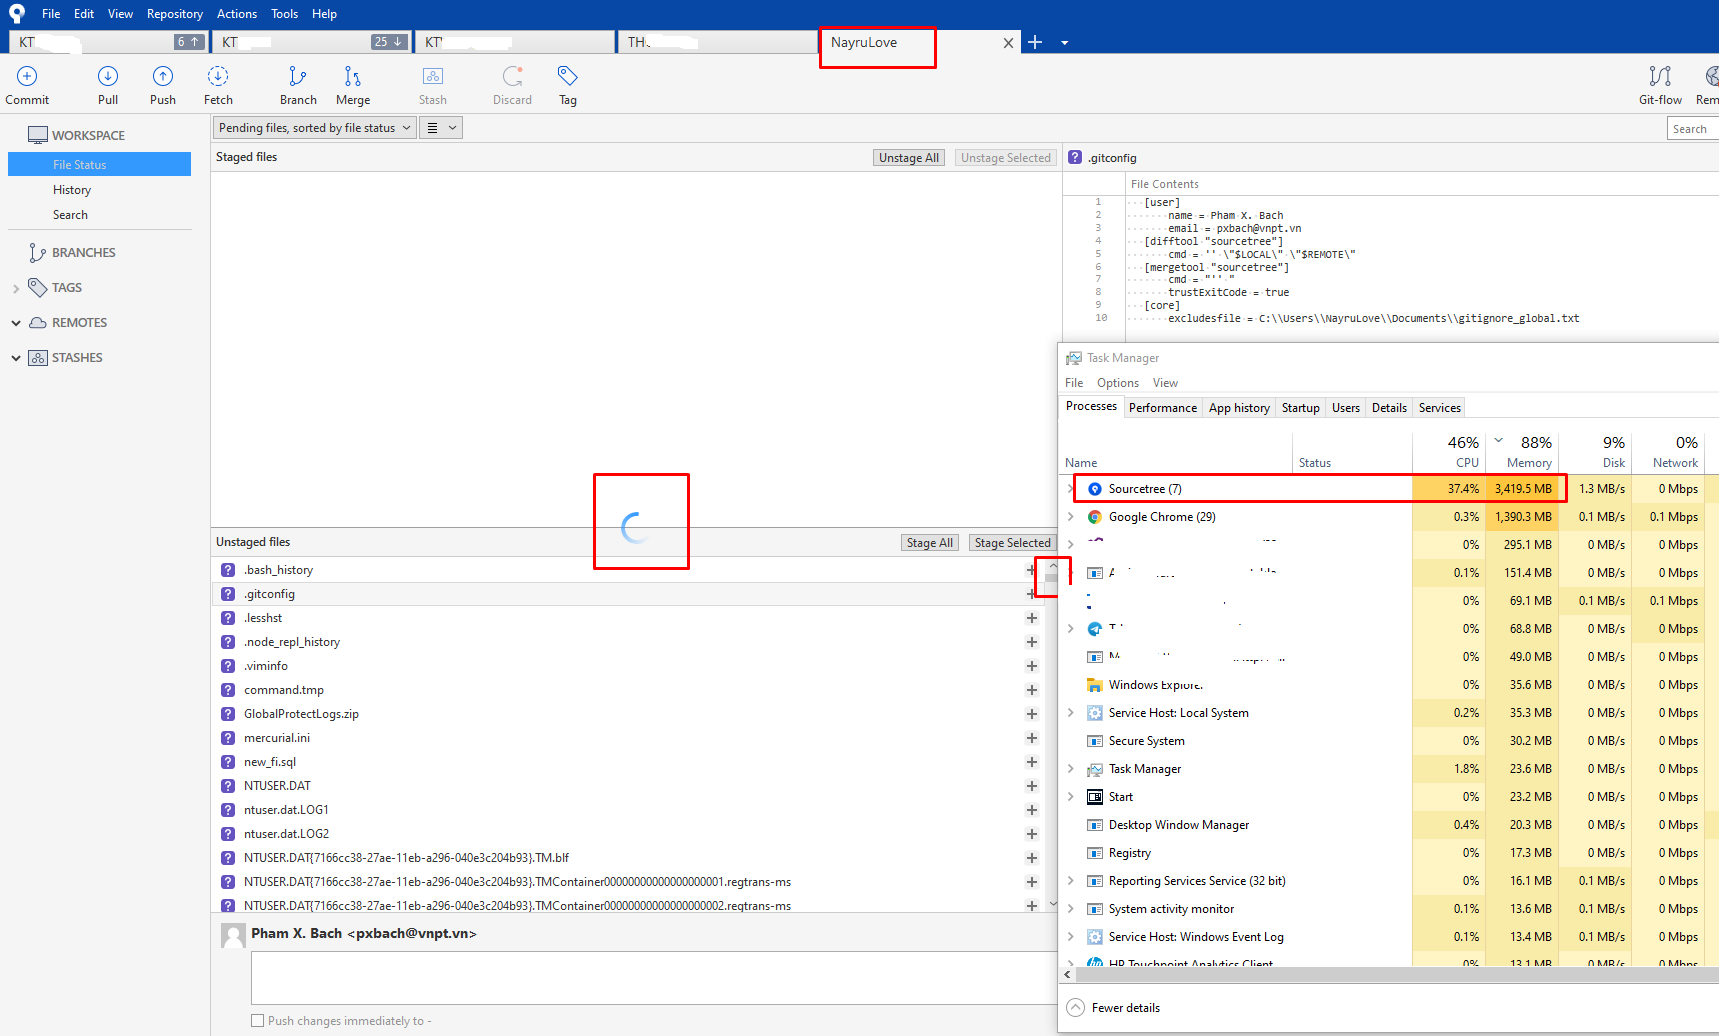1719x1036 pixels.
Task: Click the unstaged files scrollbar down arrow
Action: point(1052,904)
